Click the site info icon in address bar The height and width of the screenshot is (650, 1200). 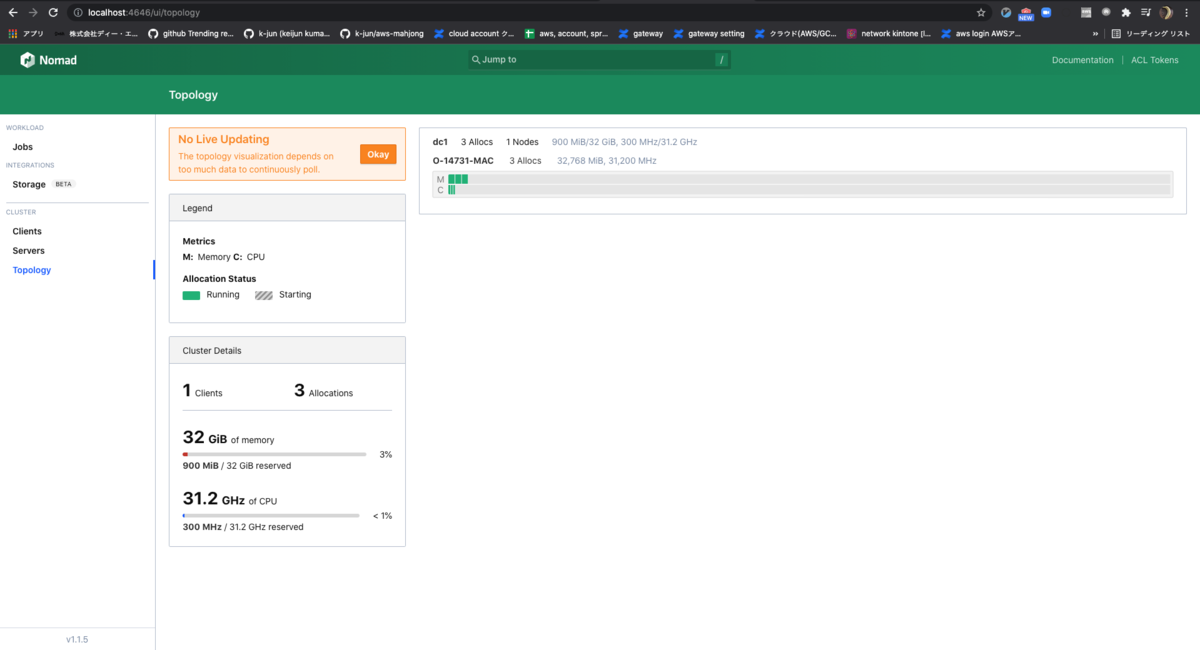[78, 13]
